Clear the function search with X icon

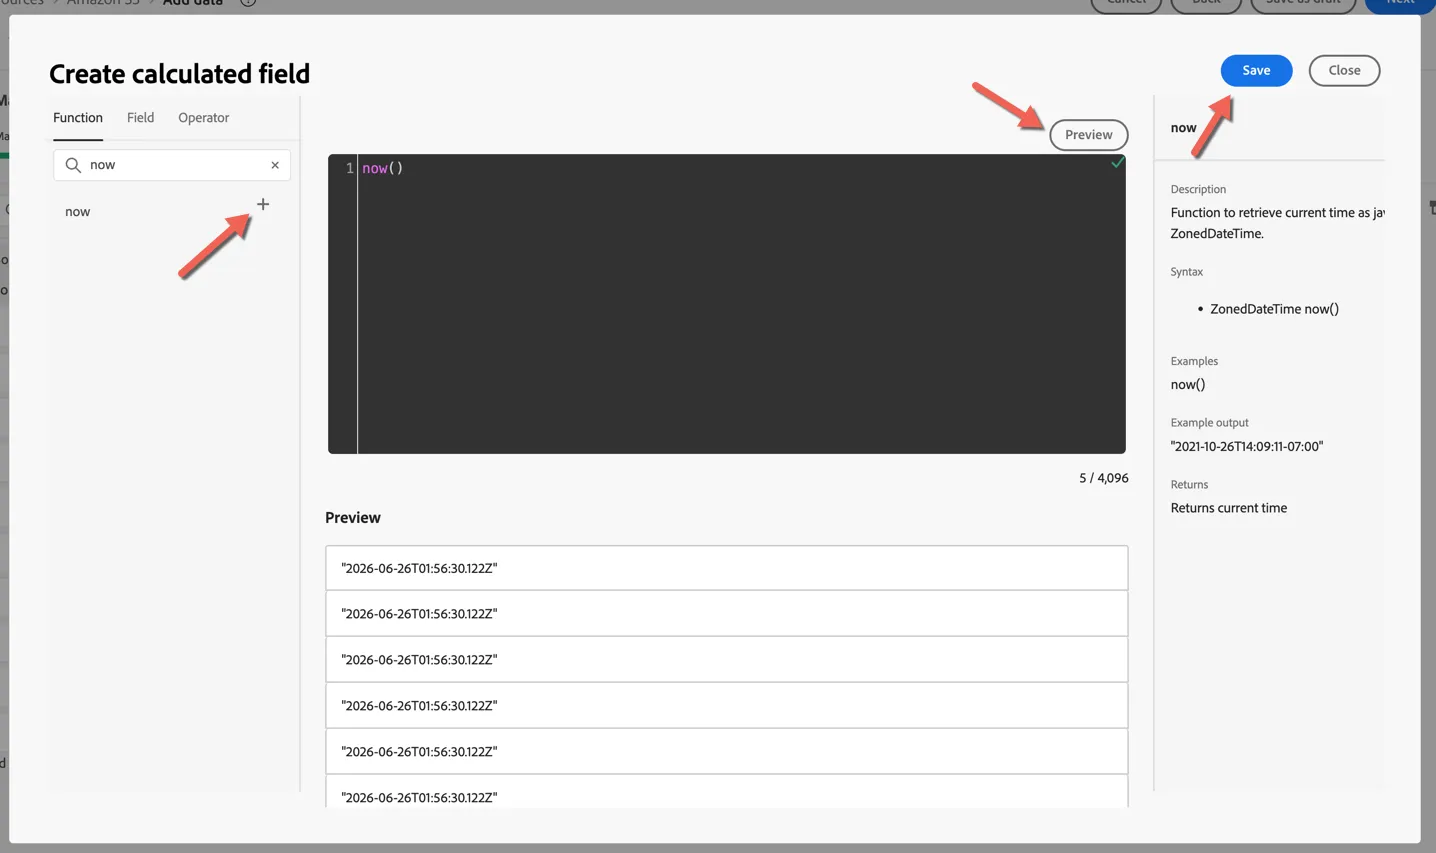pyautogui.click(x=275, y=165)
